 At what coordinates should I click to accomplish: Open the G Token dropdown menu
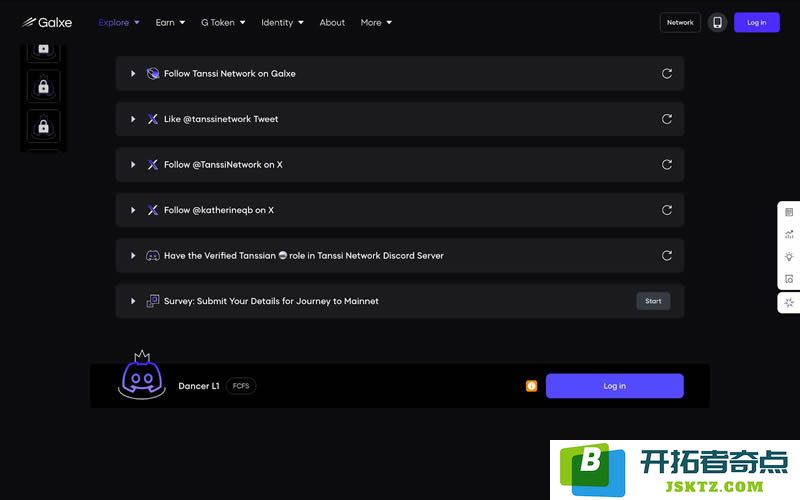pos(223,22)
